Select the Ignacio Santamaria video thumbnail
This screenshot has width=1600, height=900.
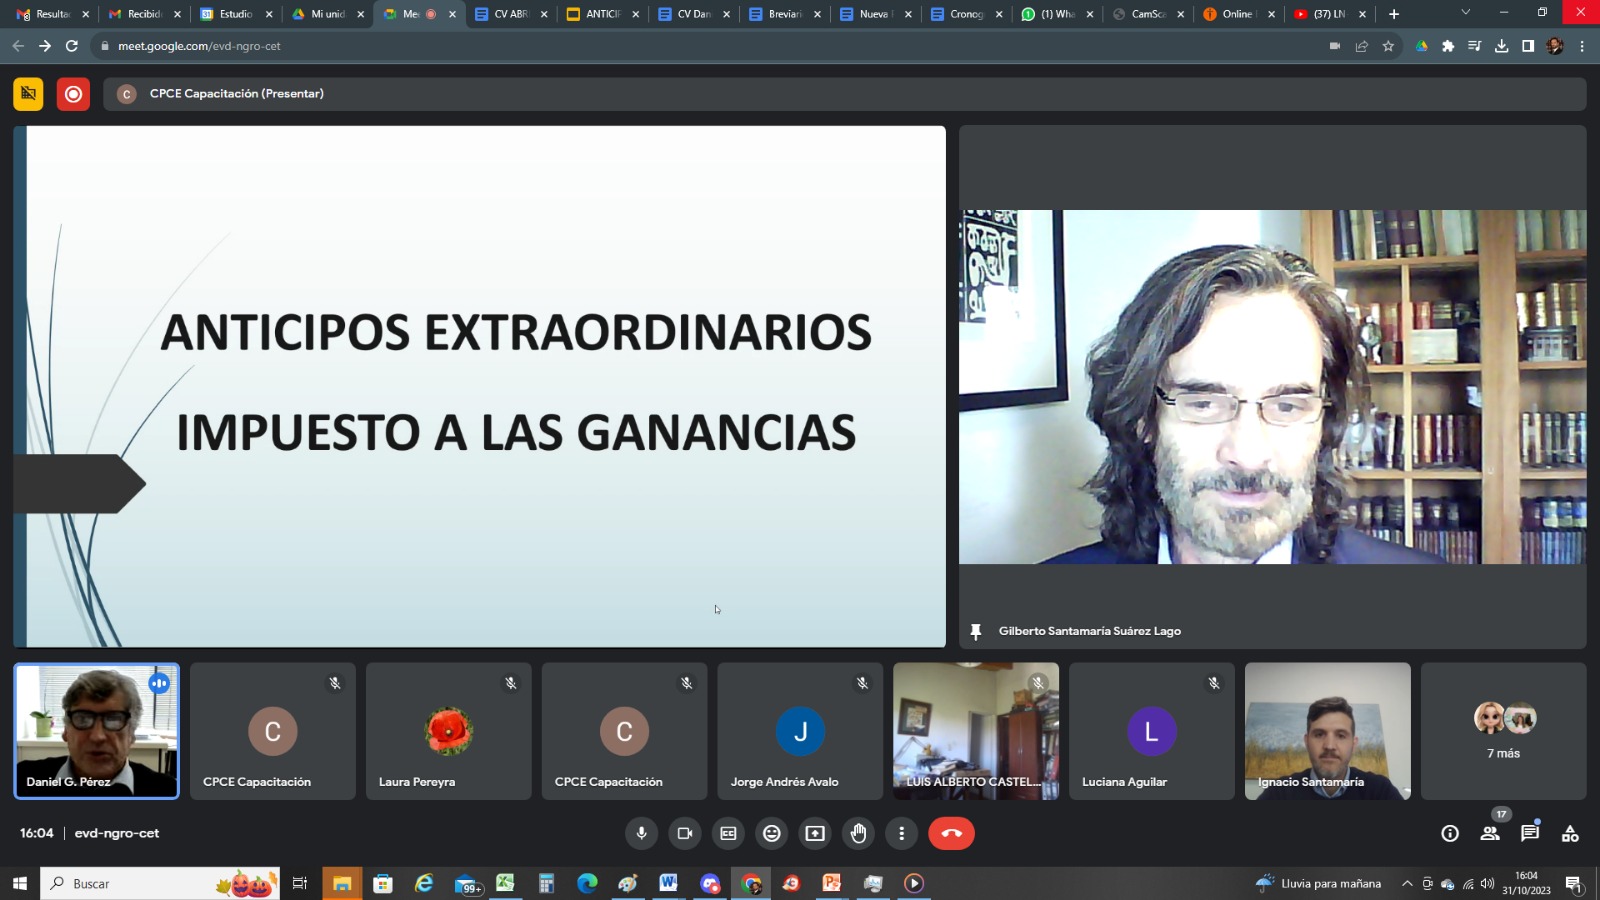click(1327, 731)
